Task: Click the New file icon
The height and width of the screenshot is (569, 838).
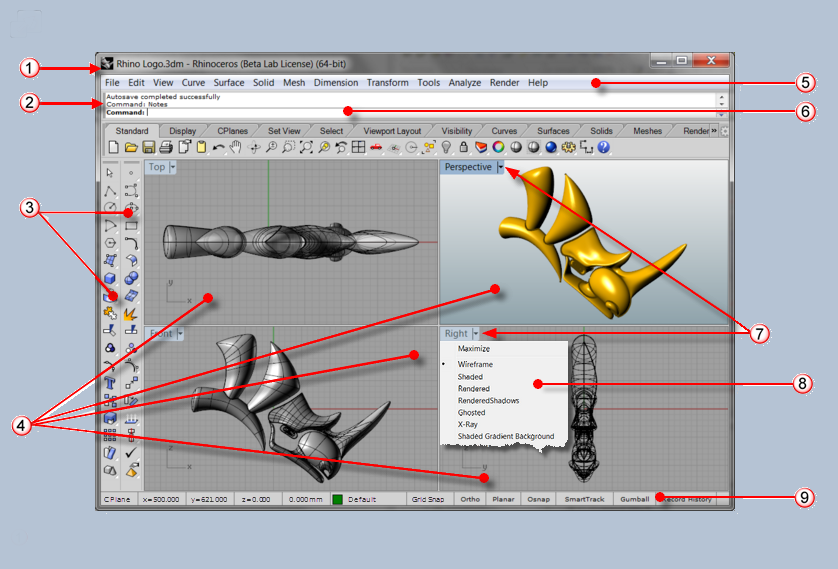Action: (113, 147)
